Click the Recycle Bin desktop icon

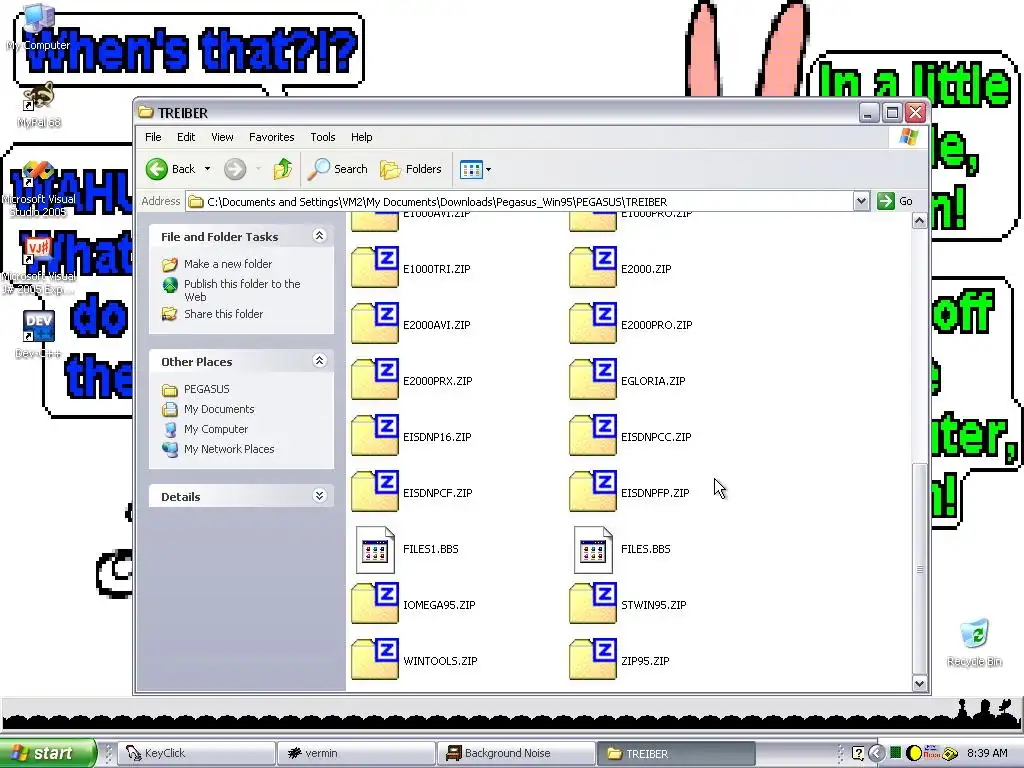(974, 643)
